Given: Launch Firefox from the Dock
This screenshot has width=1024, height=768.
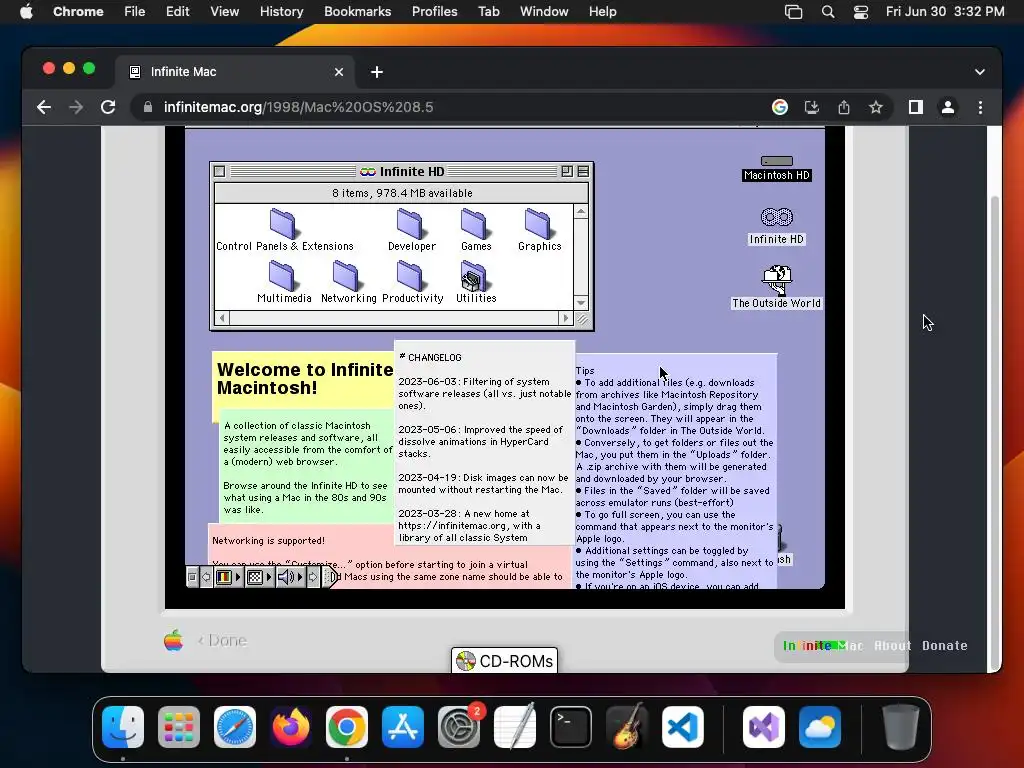Looking at the screenshot, I should [x=291, y=727].
